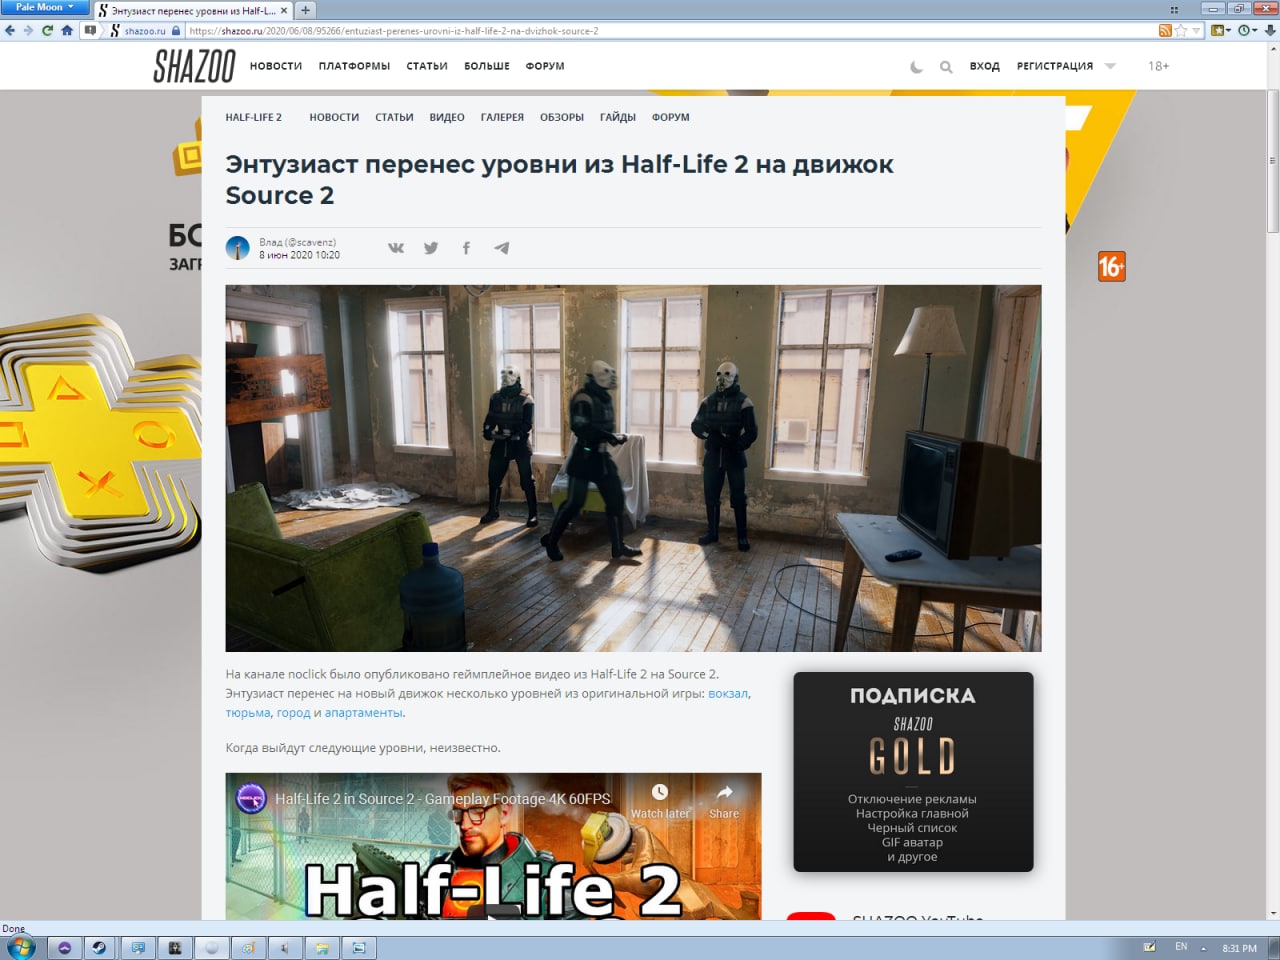Select the Гайды tab
Viewport: 1280px width, 960px height.
click(x=618, y=117)
